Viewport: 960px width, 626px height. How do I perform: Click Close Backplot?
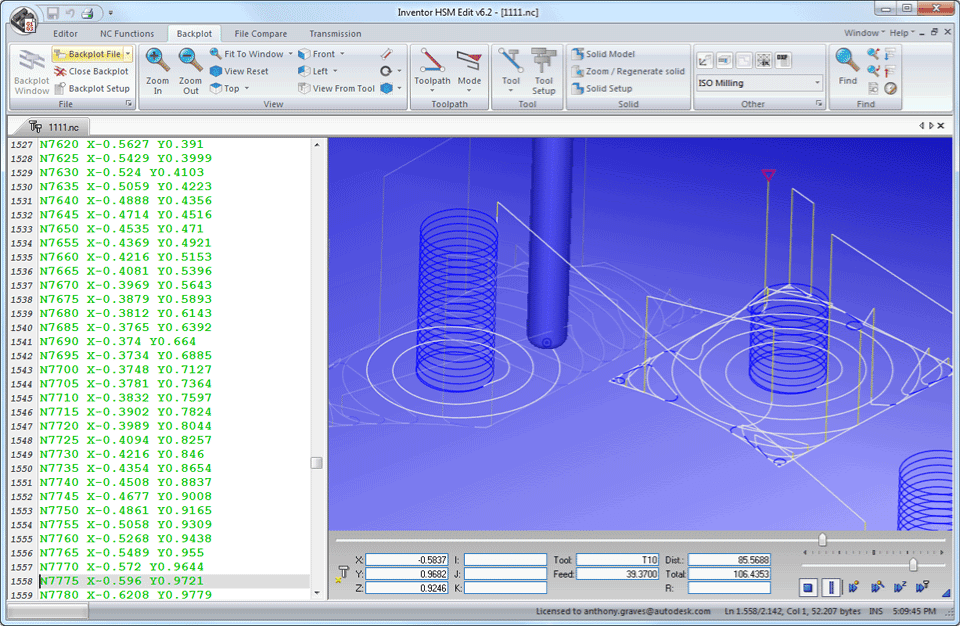tap(91, 71)
